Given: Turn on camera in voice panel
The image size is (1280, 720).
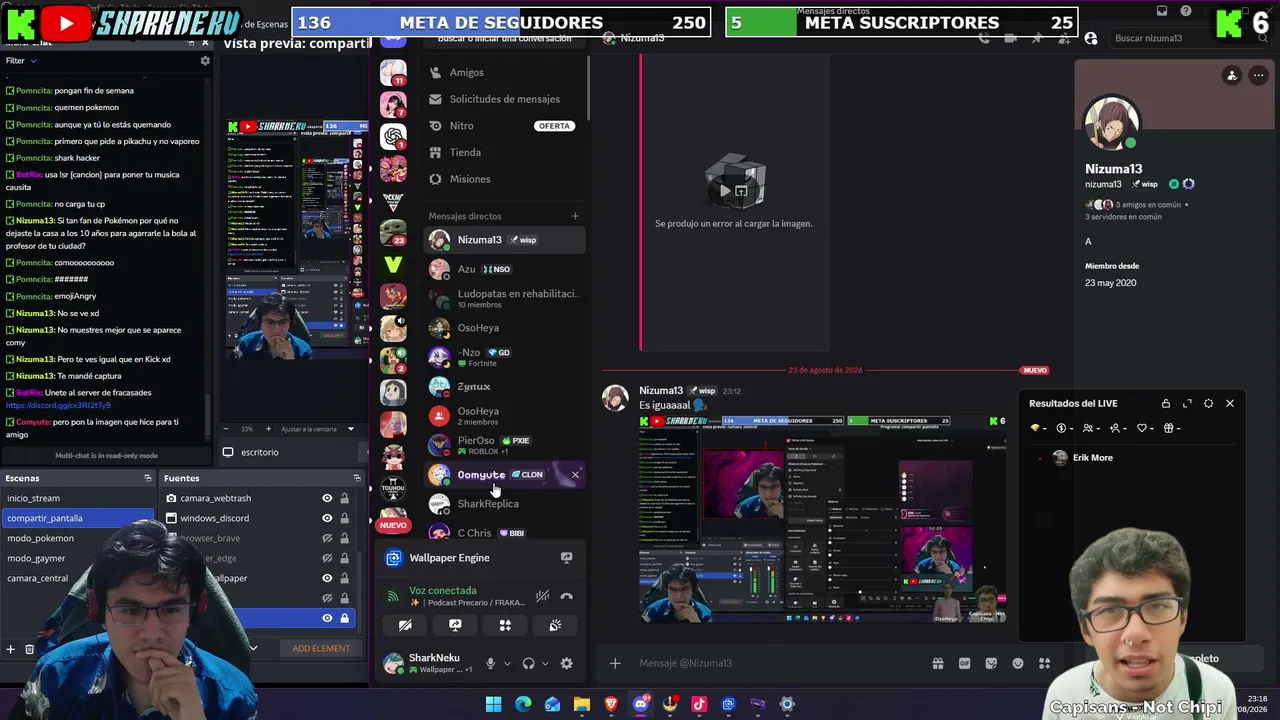Looking at the screenshot, I should (x=405, y=625).
